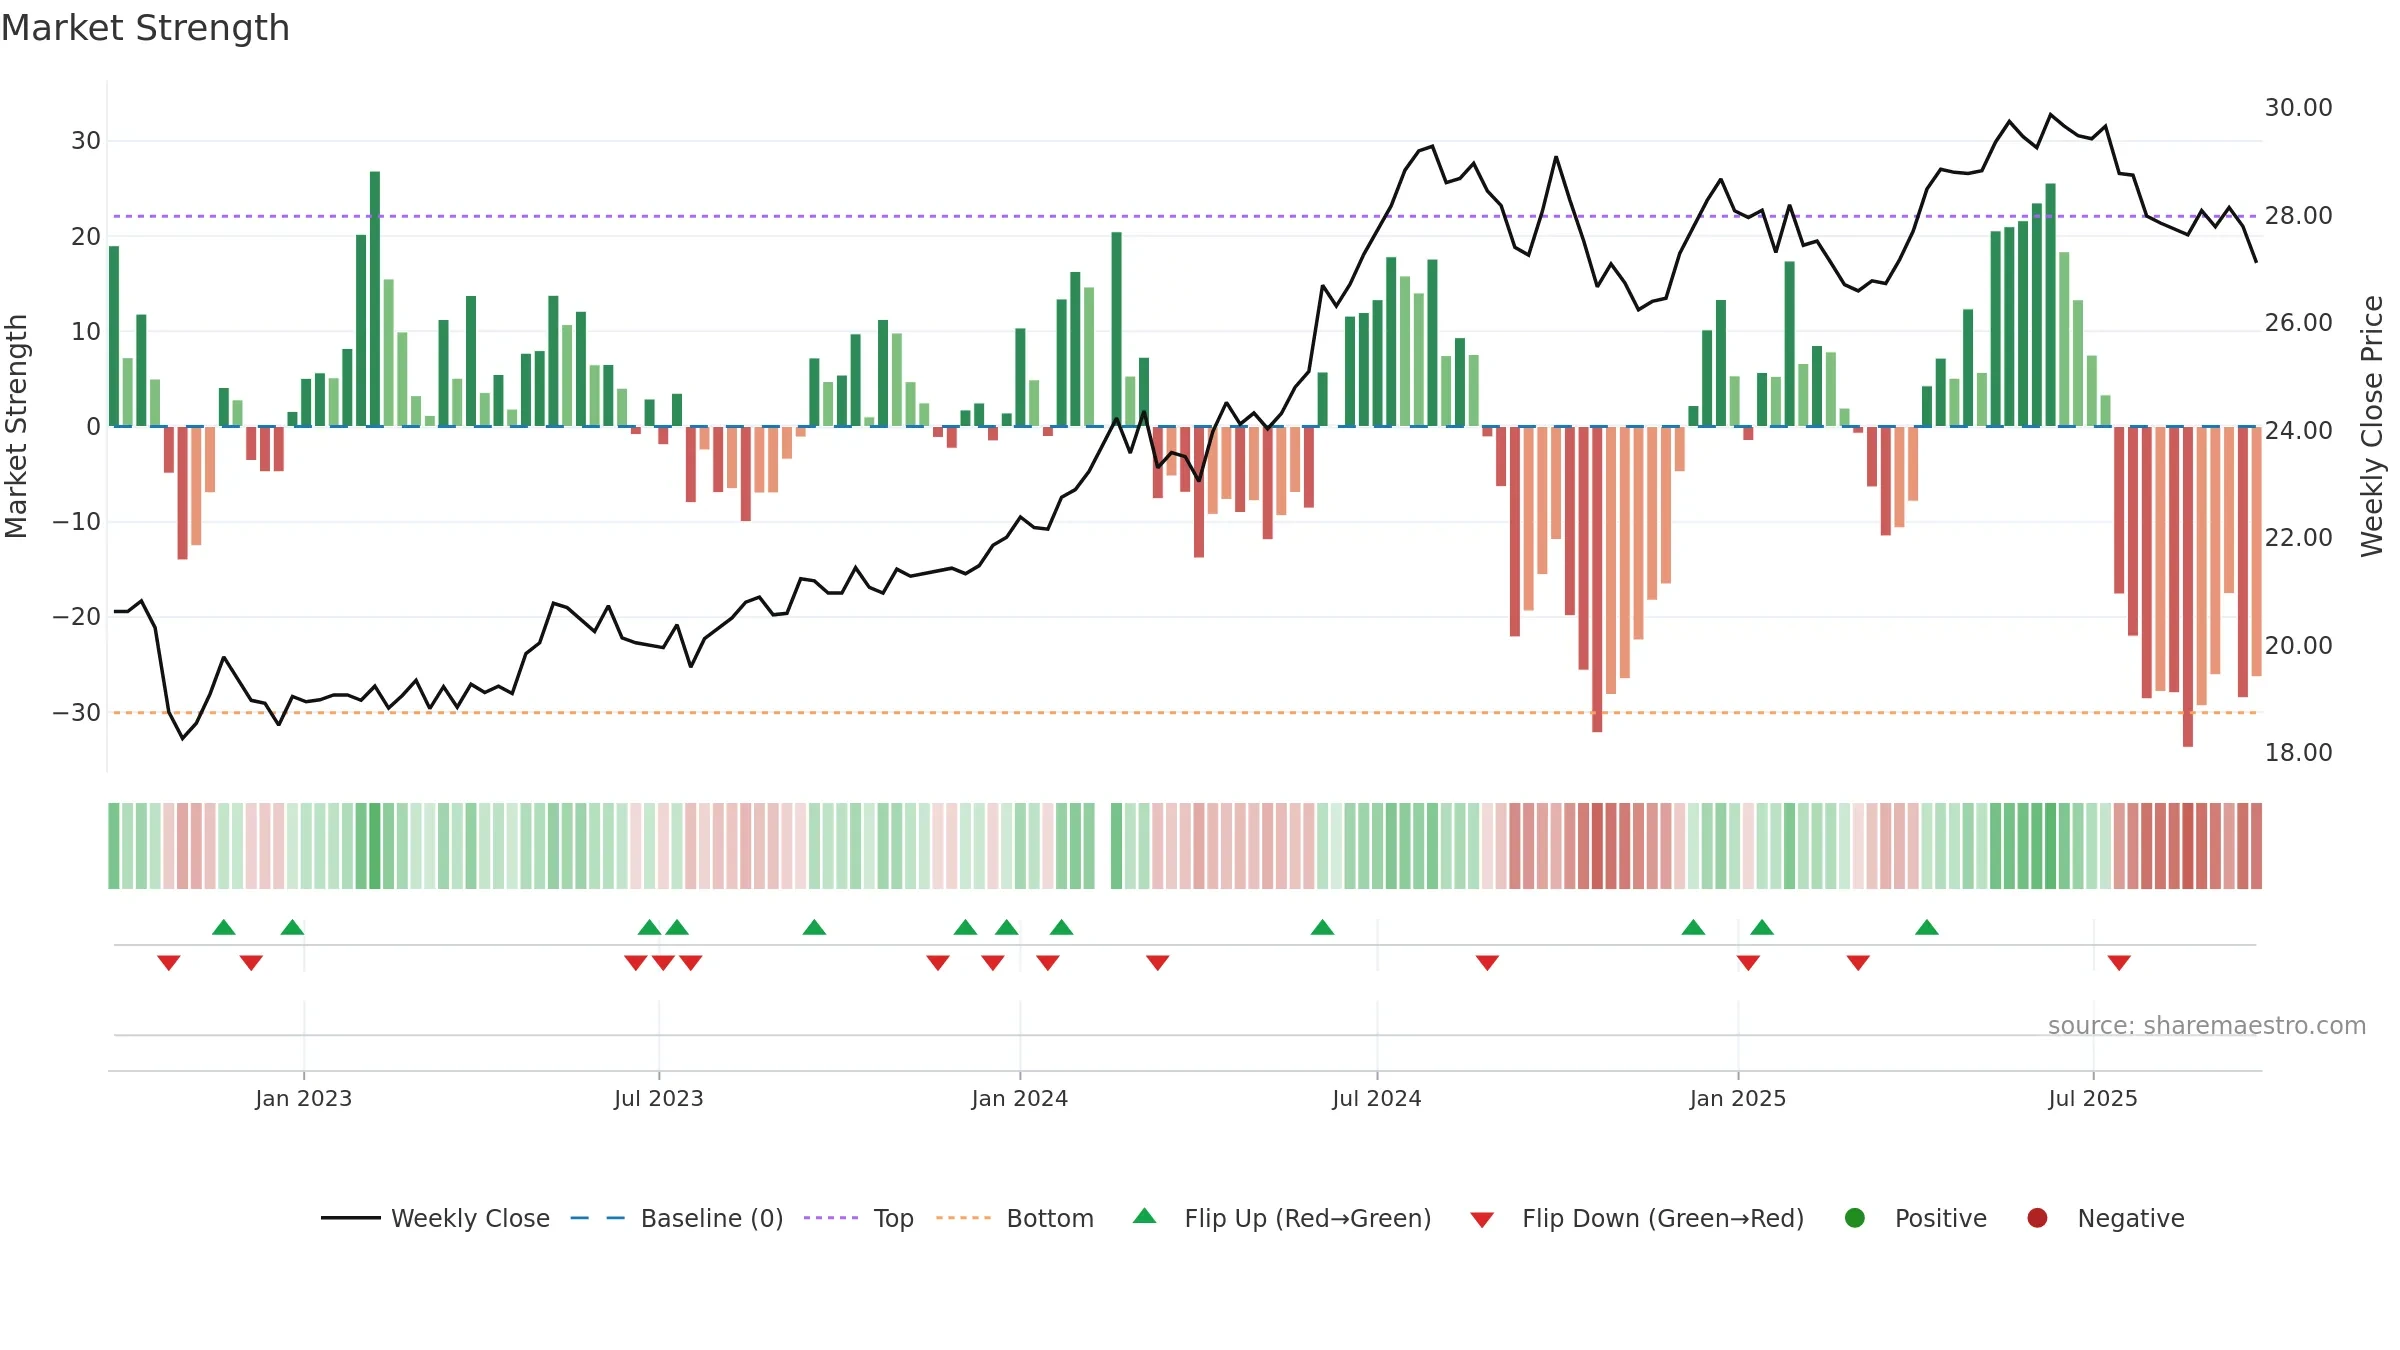The height and width of the screenshot is (1350, 2400).
Task: Click the Jul 2025 x-axis label
Action: tap(2093, 1098)
